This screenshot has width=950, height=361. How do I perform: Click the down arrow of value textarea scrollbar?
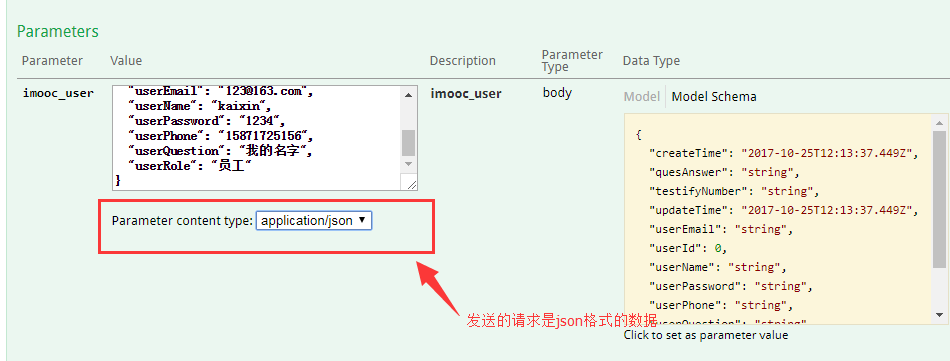coord(408,164)
